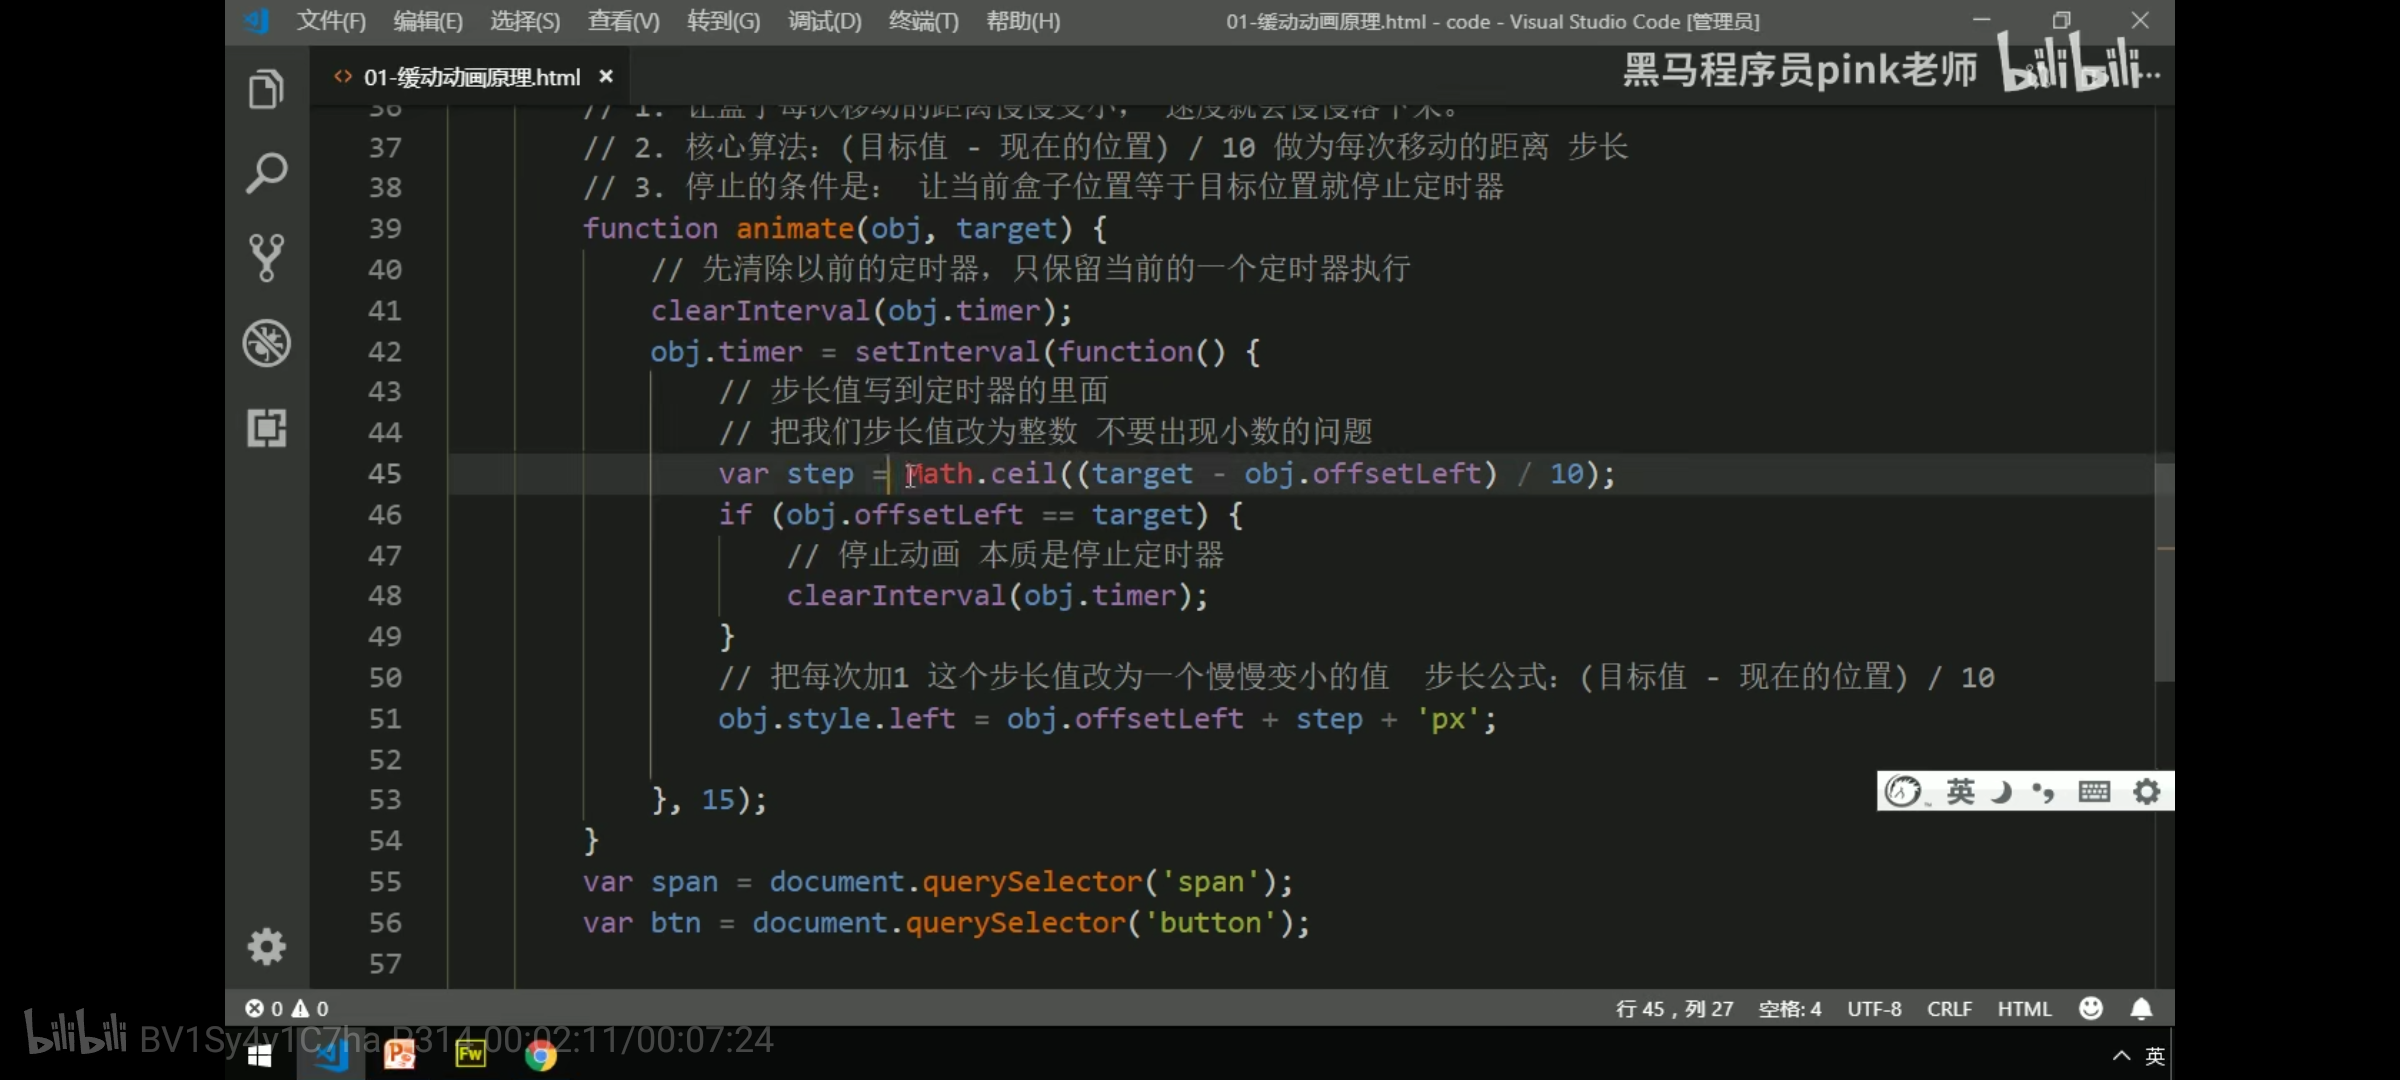Click the editor vertical scrollbar thumb

[2164, 570]
